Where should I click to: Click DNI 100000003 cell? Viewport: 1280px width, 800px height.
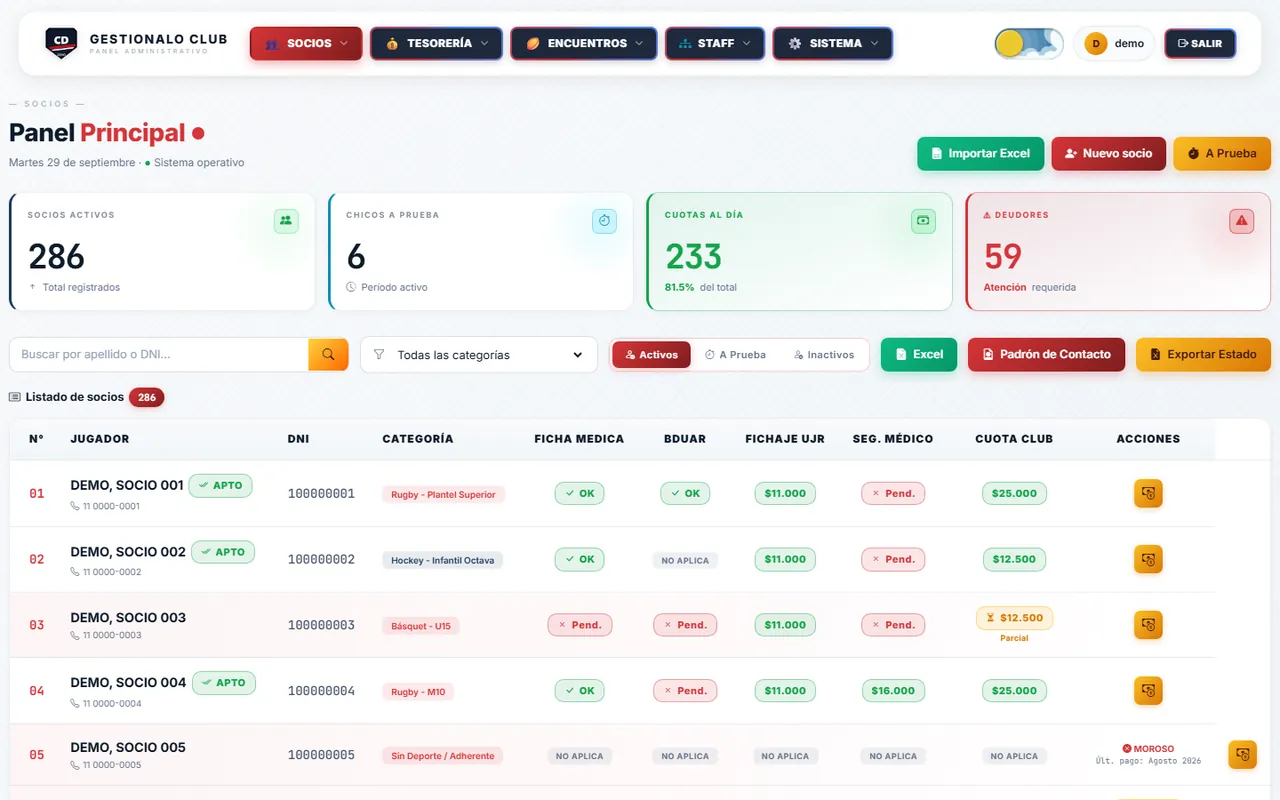click(321, 625)
